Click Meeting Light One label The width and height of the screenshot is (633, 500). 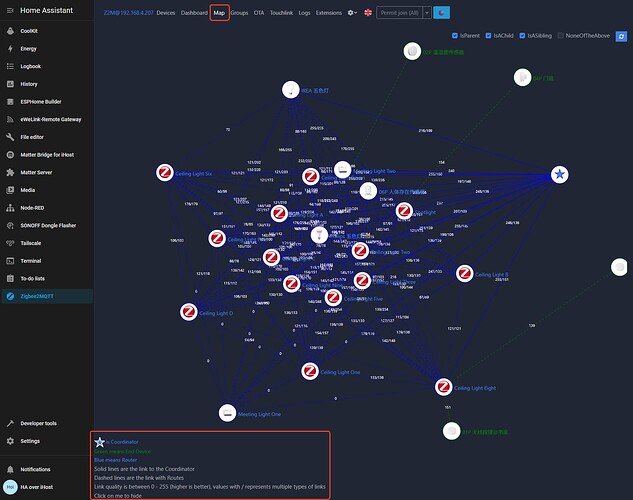(259, 414)
